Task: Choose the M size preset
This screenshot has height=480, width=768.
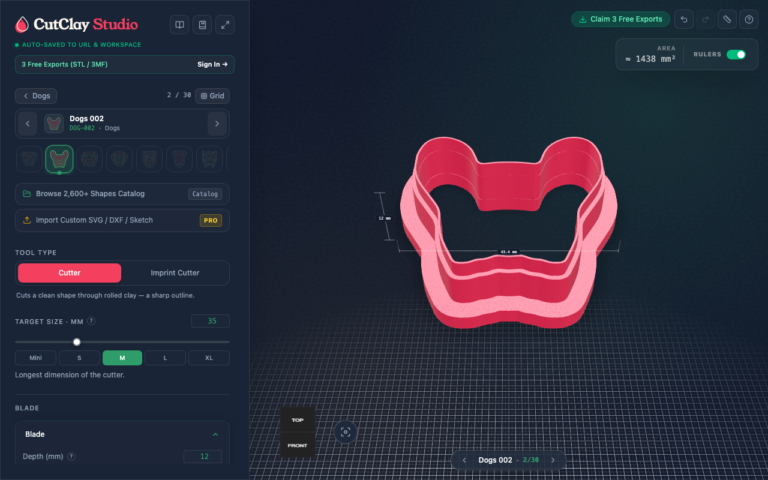Action: pos(122,358)
